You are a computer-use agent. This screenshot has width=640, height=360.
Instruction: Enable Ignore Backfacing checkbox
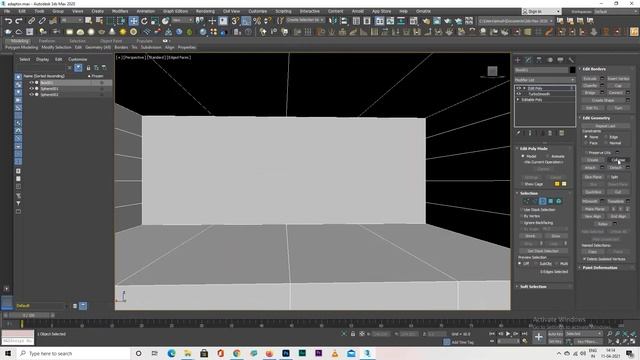[x=522, y=223]
